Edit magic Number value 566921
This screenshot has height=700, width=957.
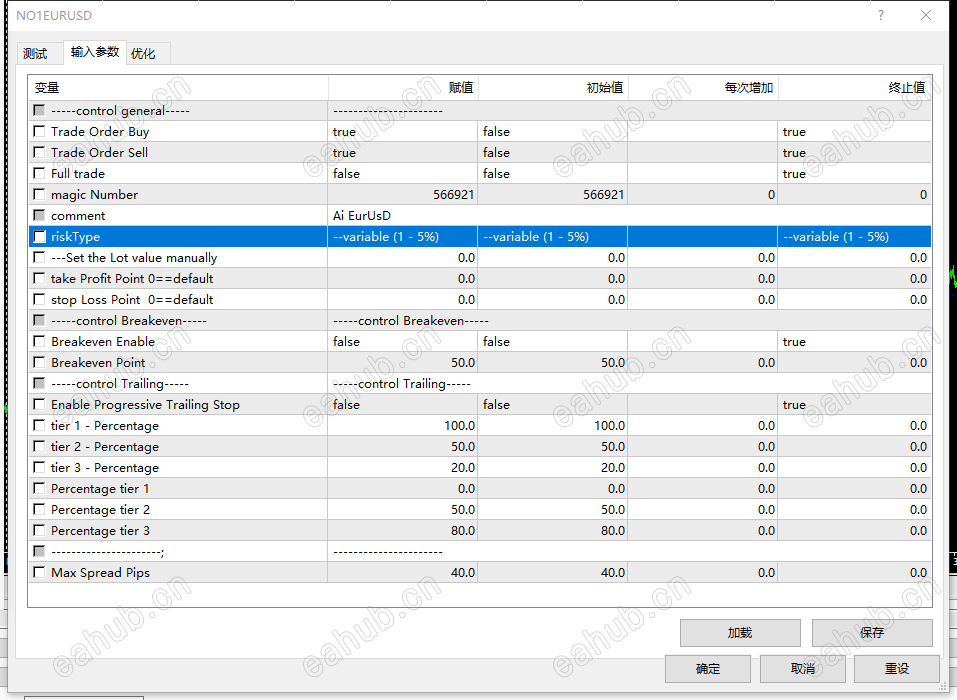click(402, 195)
